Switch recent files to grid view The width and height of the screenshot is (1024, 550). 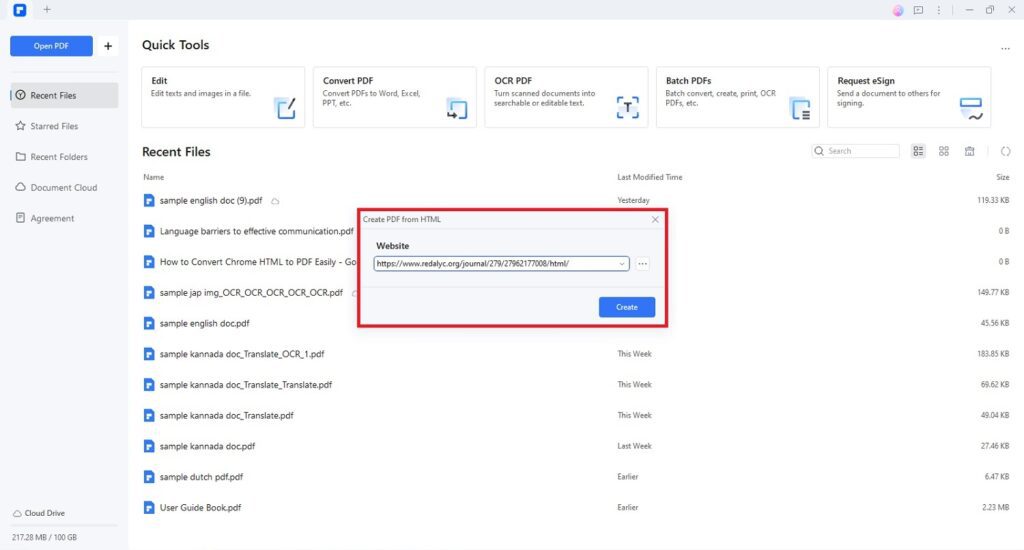tap(944, 151)
